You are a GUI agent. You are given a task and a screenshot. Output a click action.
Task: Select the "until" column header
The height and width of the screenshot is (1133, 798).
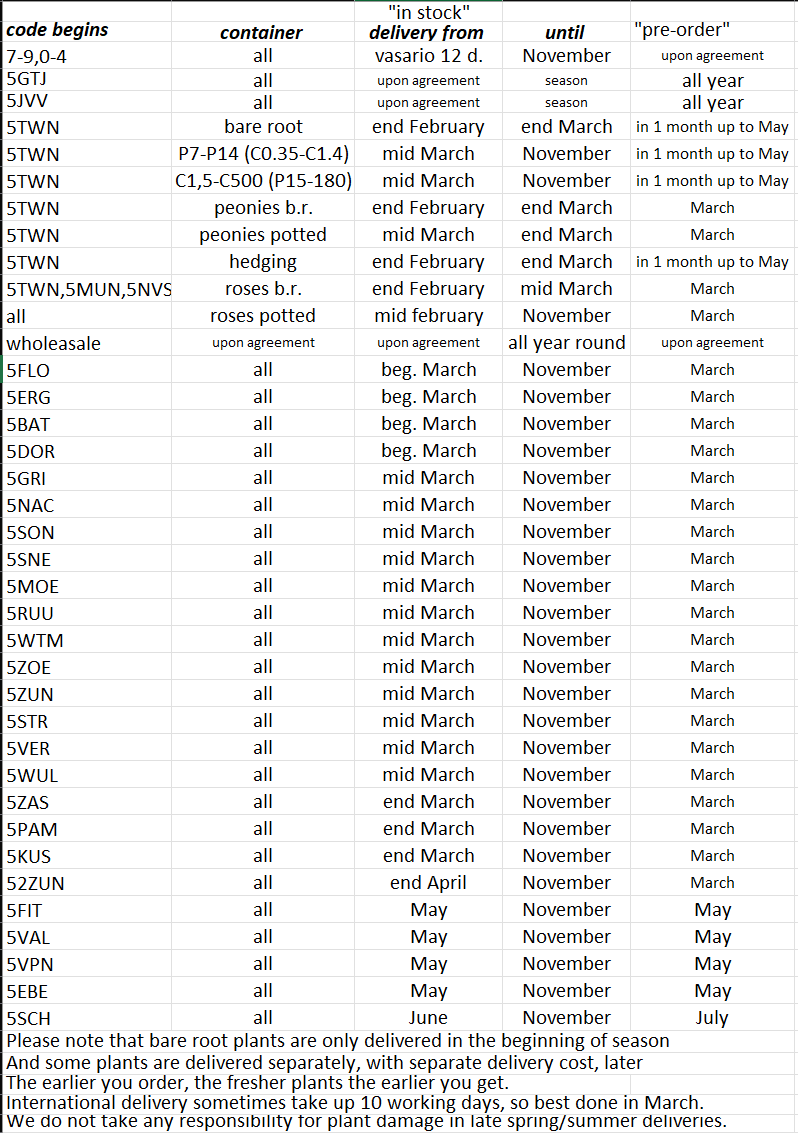(566, 33)
